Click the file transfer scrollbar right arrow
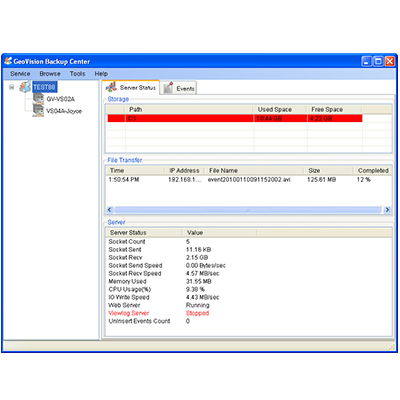Screen dimensions: 400x400 [387, 210]
